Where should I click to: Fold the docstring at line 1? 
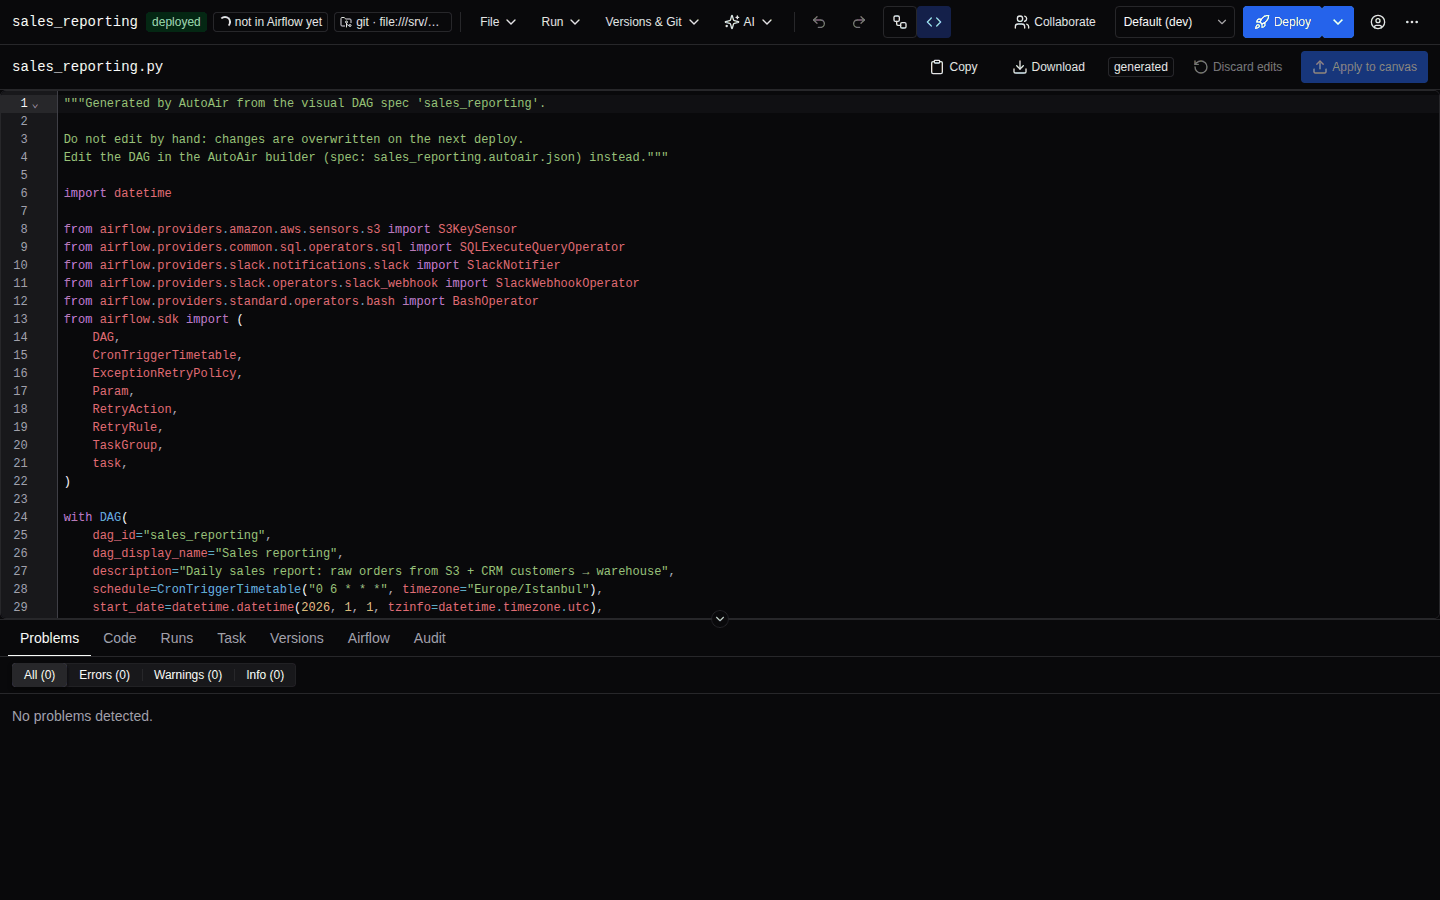36,104
